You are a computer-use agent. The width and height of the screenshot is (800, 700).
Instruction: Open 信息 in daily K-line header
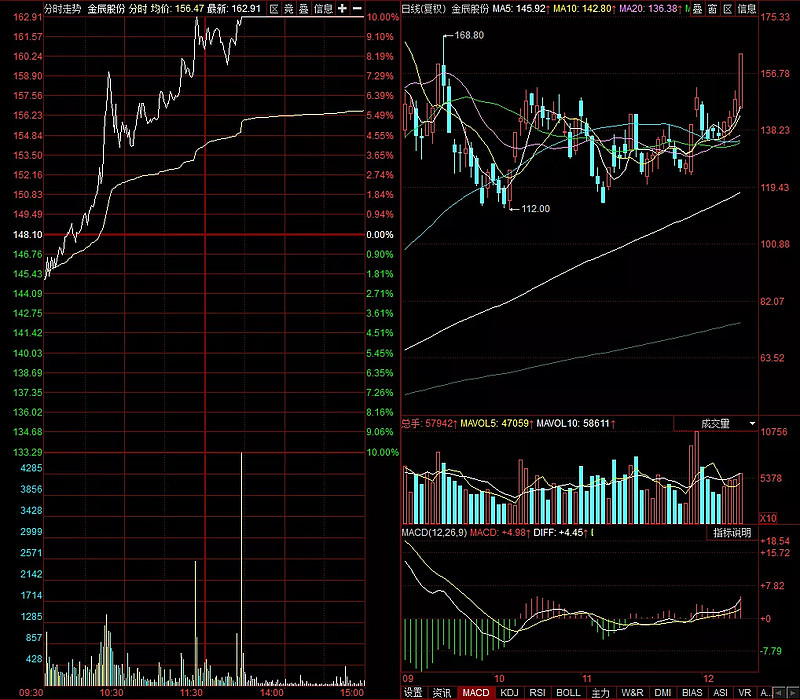click(746, 8)
